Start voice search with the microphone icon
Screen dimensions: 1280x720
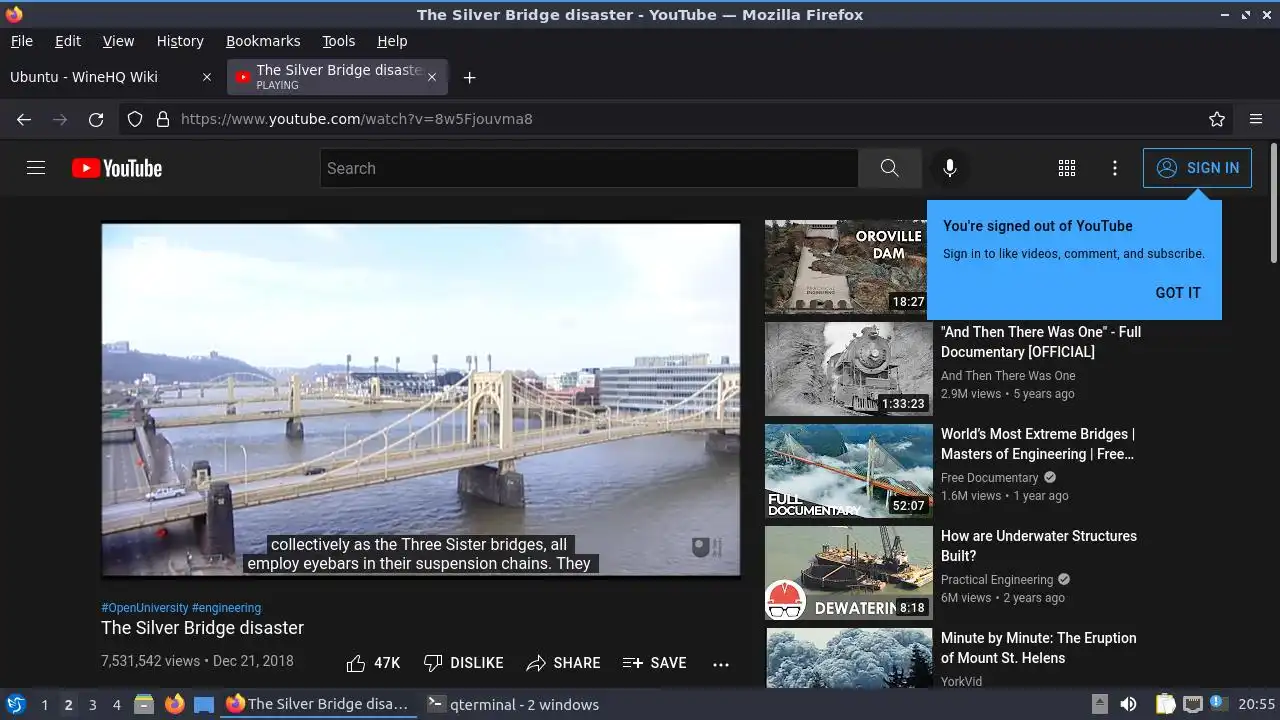pyautogui.click(x=950, y=168)
